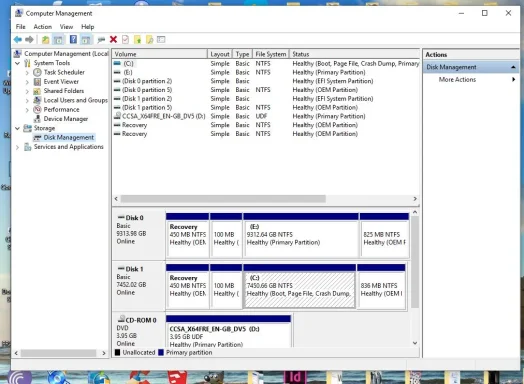524x384 pixels.
Task: Click the console tree horizontal scrollbar
Action: [x=58, y=353]
